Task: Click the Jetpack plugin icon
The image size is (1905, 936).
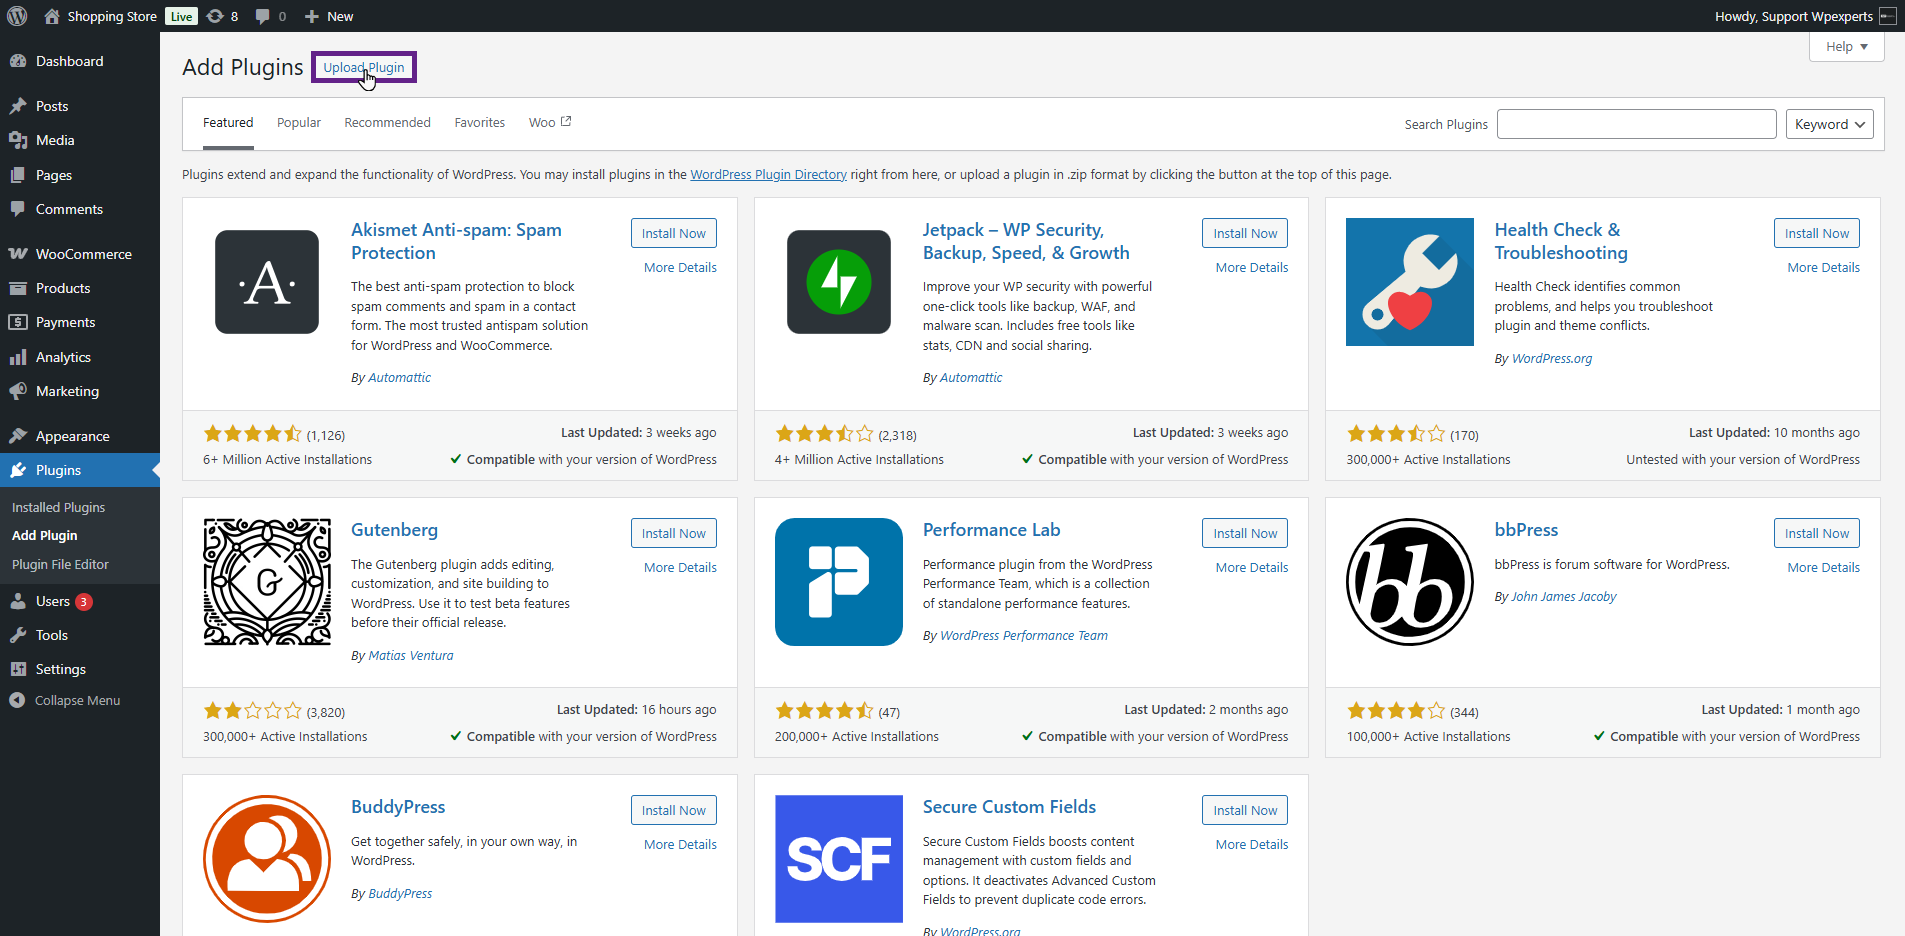Action: [838, 282]
